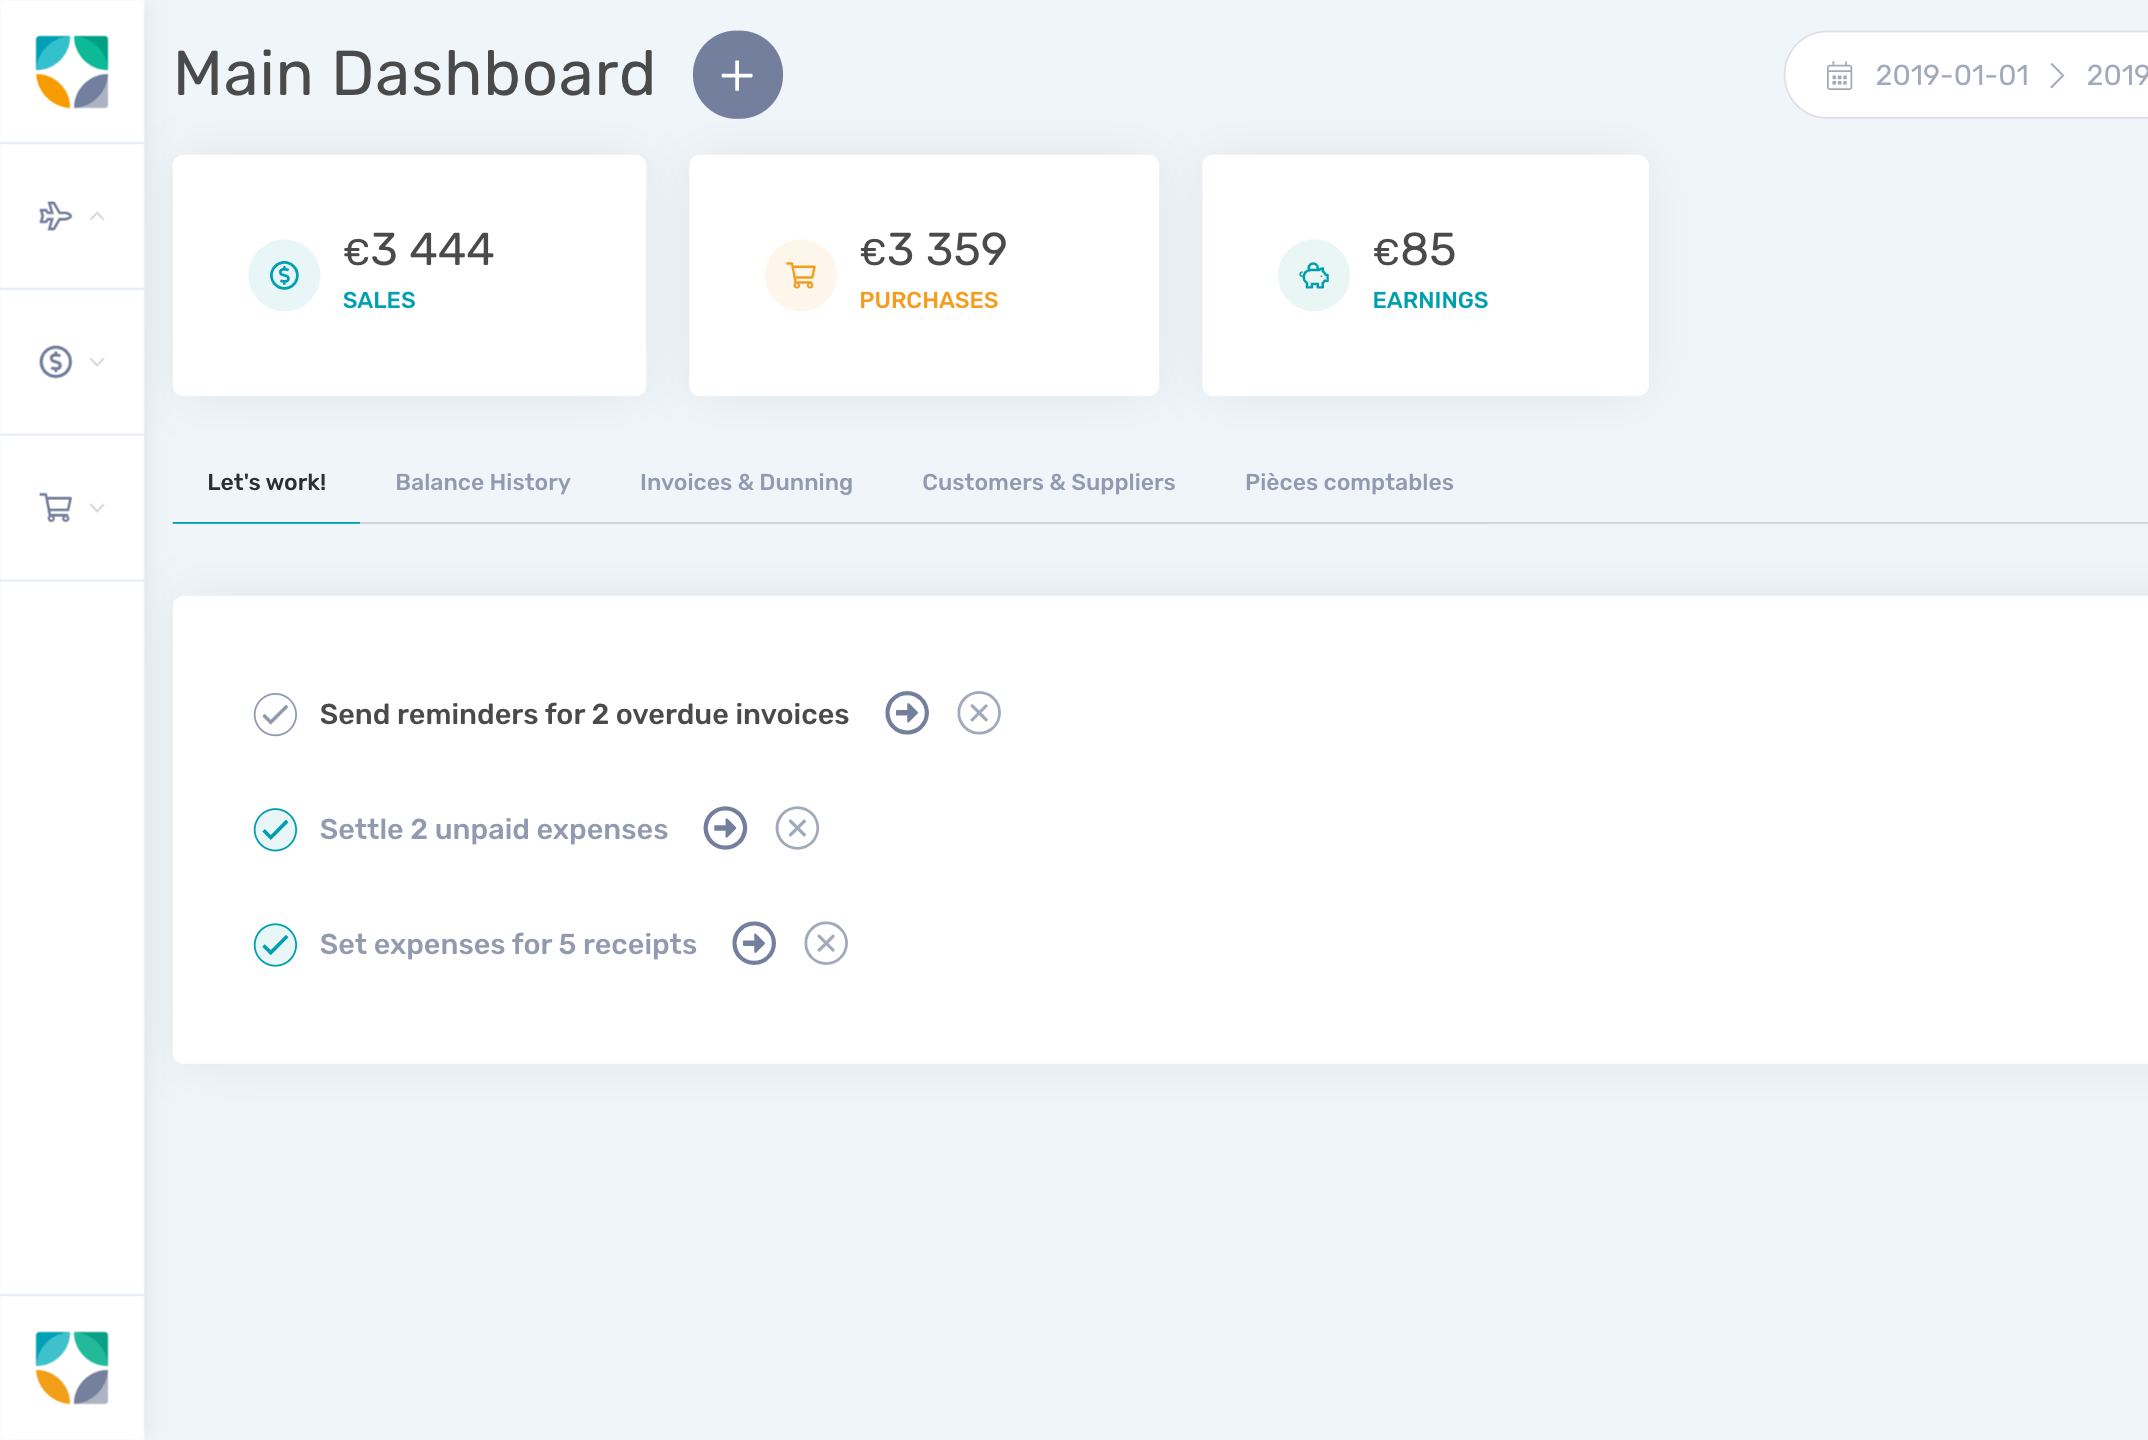Select the Balance History tab
The image size is (2148, 1440).
(x=480, y=482)
